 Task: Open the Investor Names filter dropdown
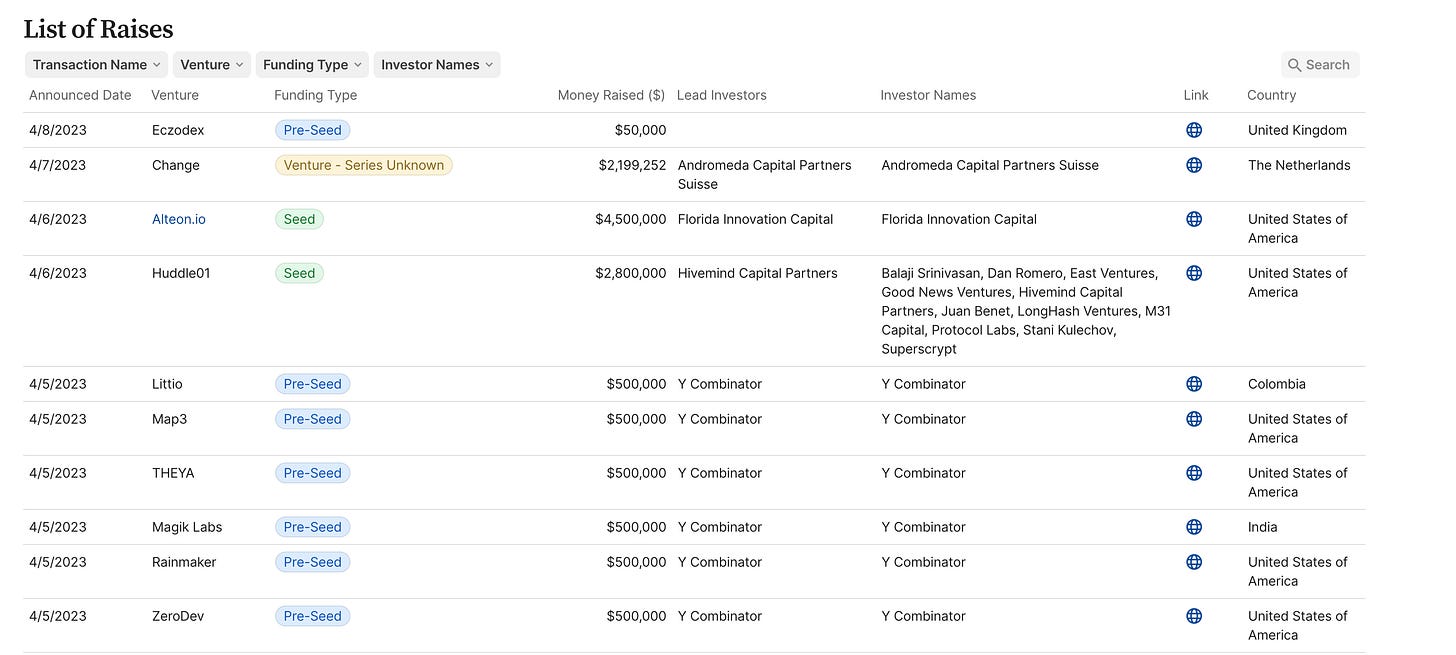tap(437, 65)
